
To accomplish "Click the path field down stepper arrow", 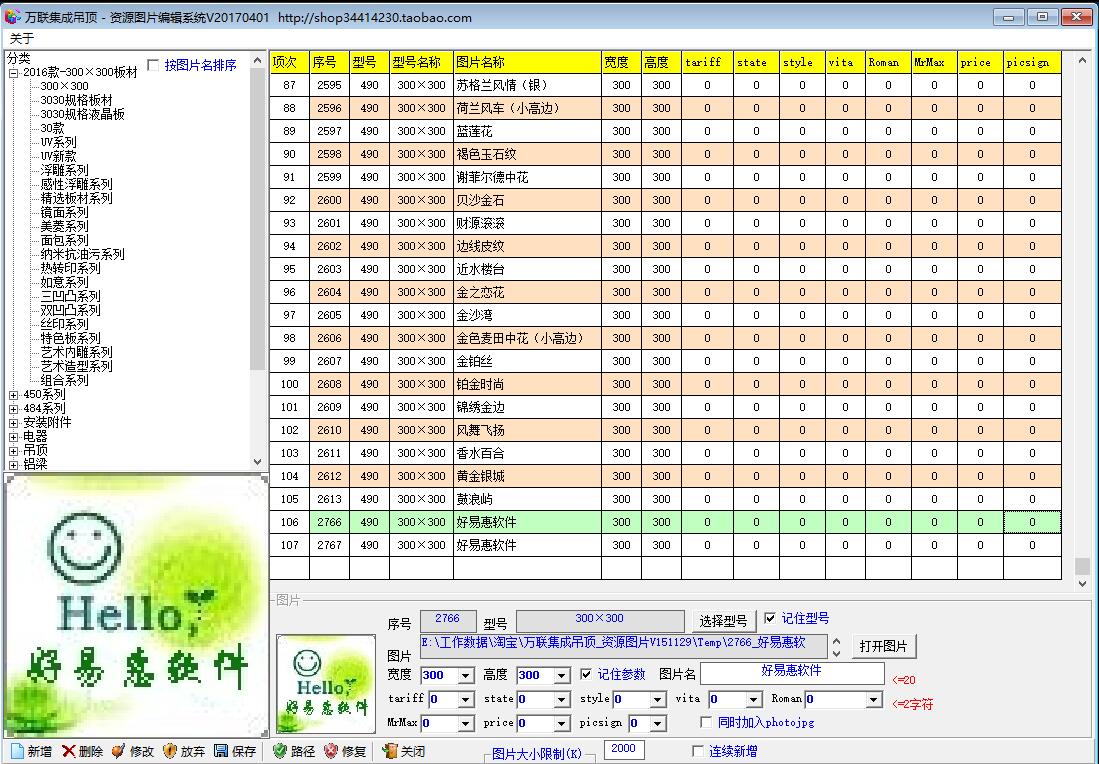I will pos(836,653).
